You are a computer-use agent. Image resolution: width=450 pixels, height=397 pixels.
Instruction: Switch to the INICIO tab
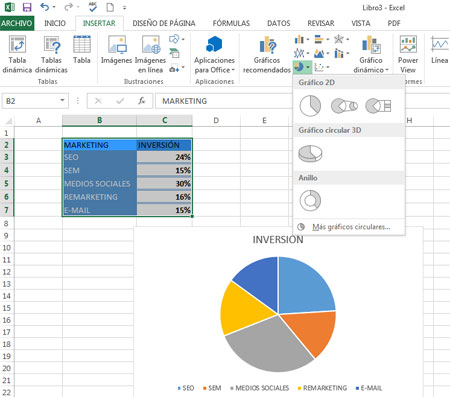click(55, 23)
